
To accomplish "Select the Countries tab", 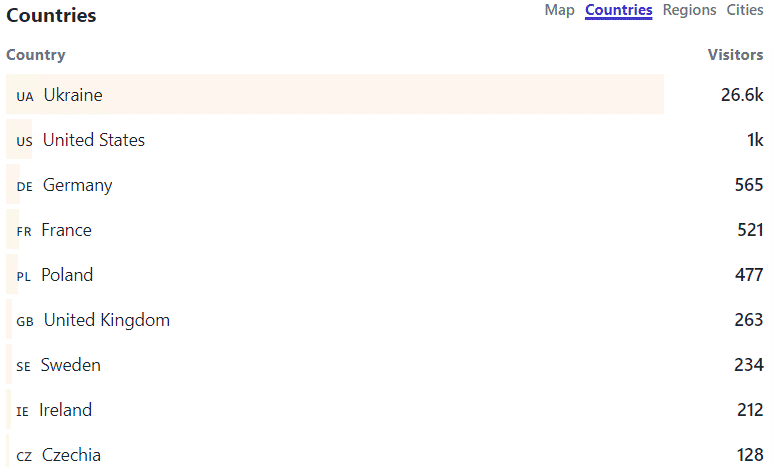I will coord(618,10).
